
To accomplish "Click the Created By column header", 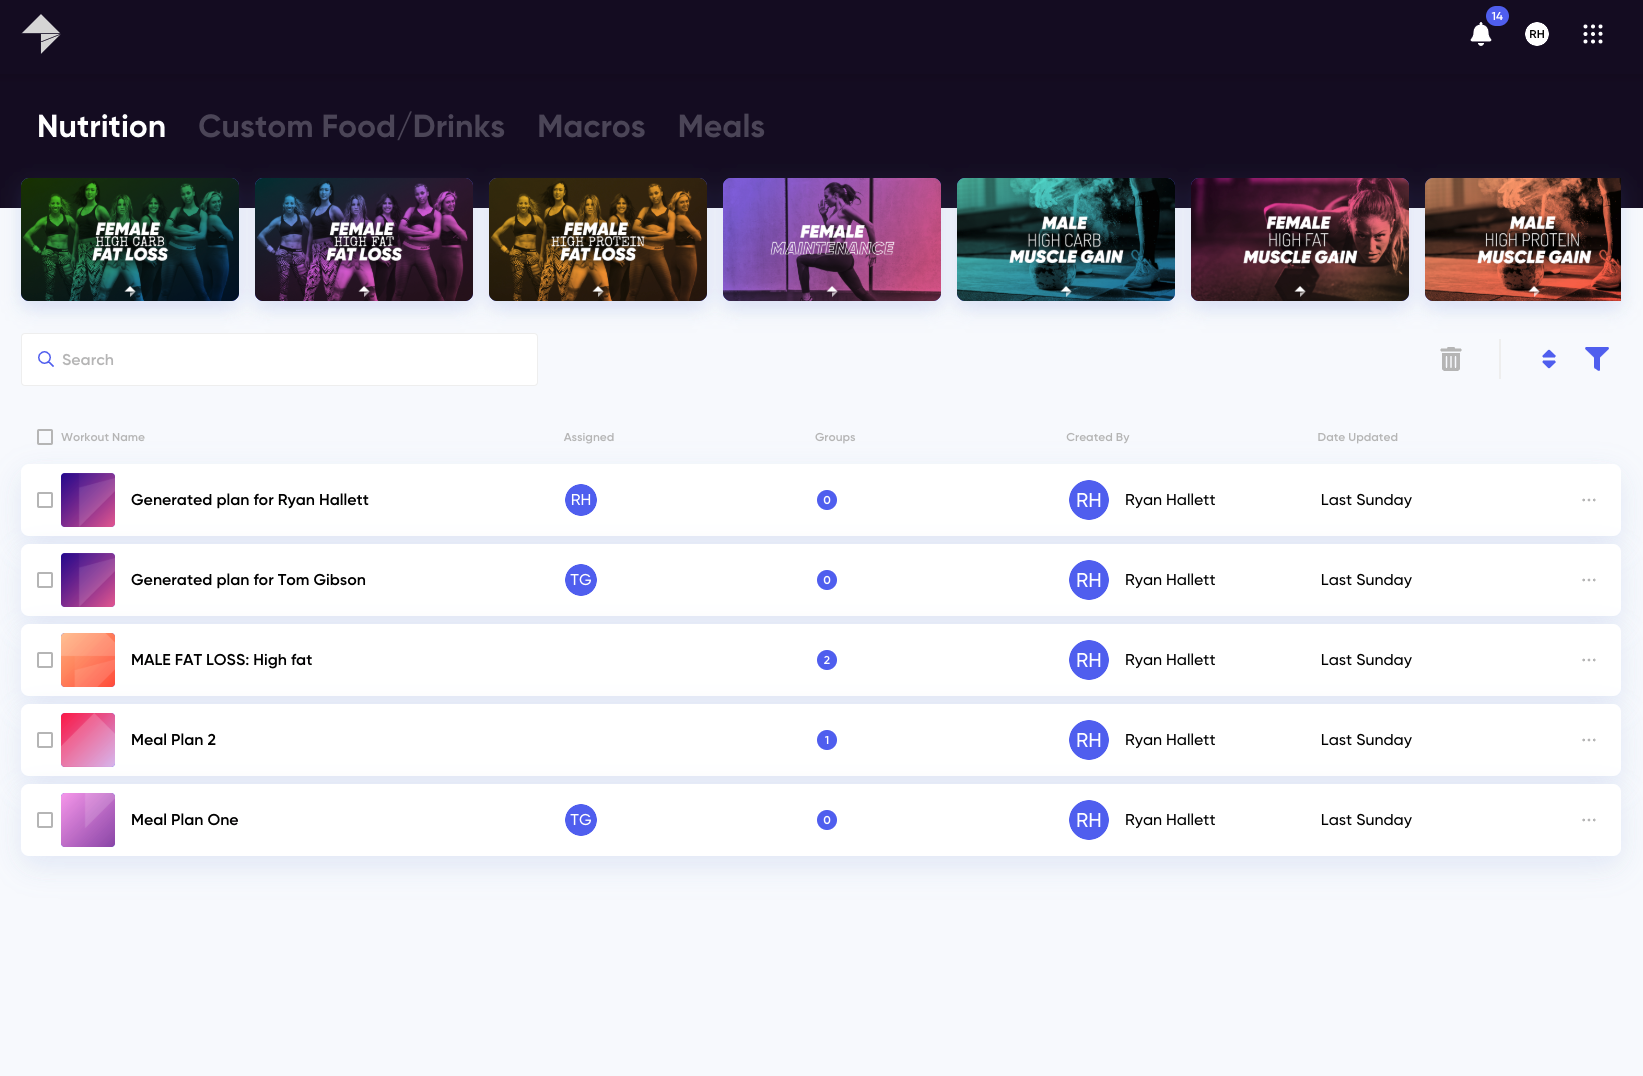I will pyautogui.click(x=1098, y=437).
